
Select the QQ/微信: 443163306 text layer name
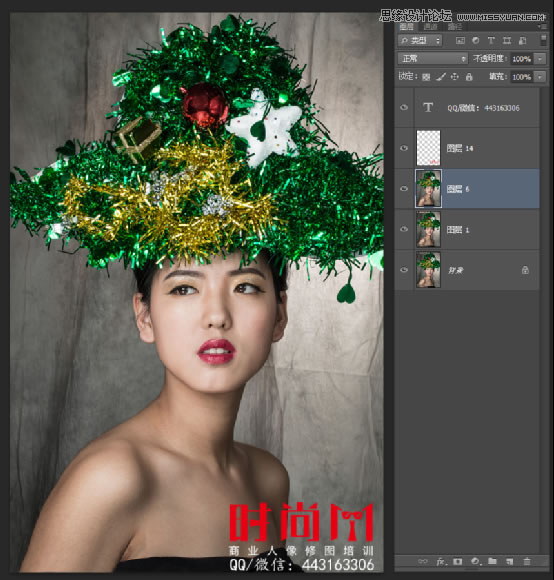tap(483, 108)
